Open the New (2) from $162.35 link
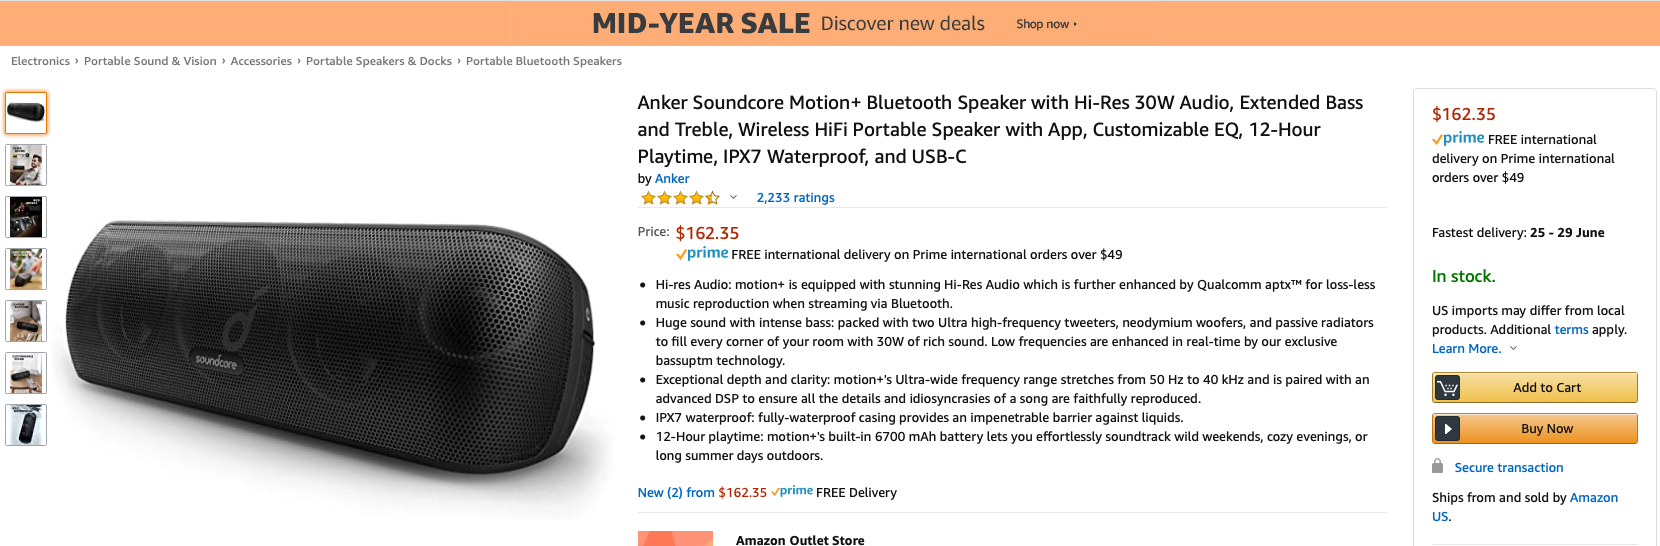This screenshot has height=546, width=1660. pyautogui.click(x=702, y=493)
